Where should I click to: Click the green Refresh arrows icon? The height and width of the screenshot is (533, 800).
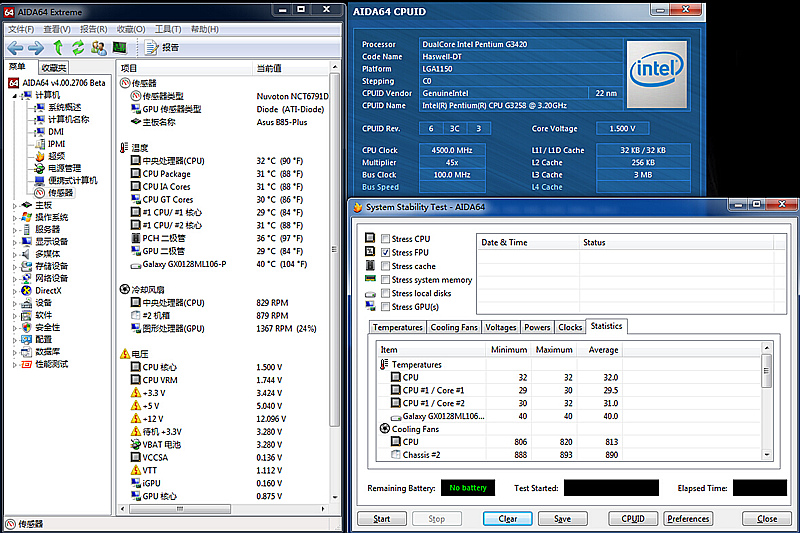tap(78, 47)
